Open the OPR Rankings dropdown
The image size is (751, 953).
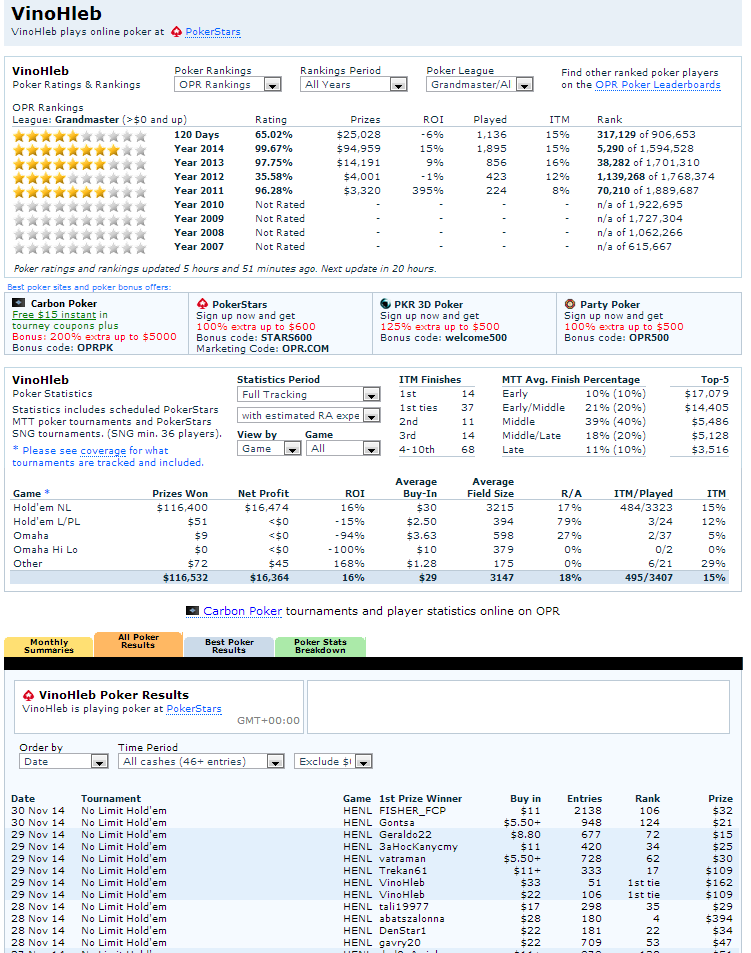228,84
